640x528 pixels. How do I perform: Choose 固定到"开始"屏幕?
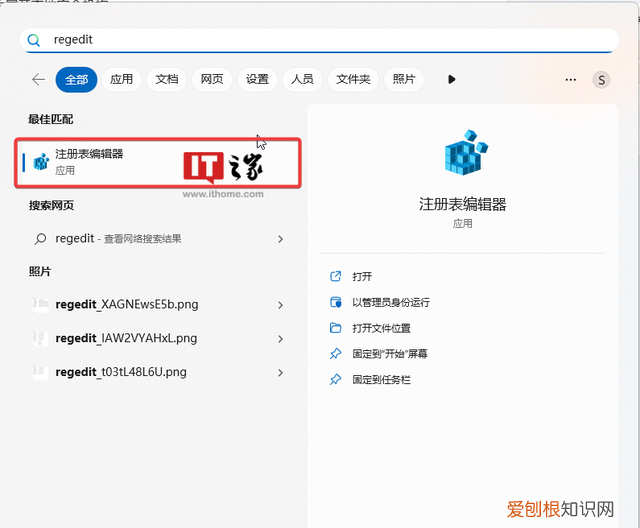[390, 354]
